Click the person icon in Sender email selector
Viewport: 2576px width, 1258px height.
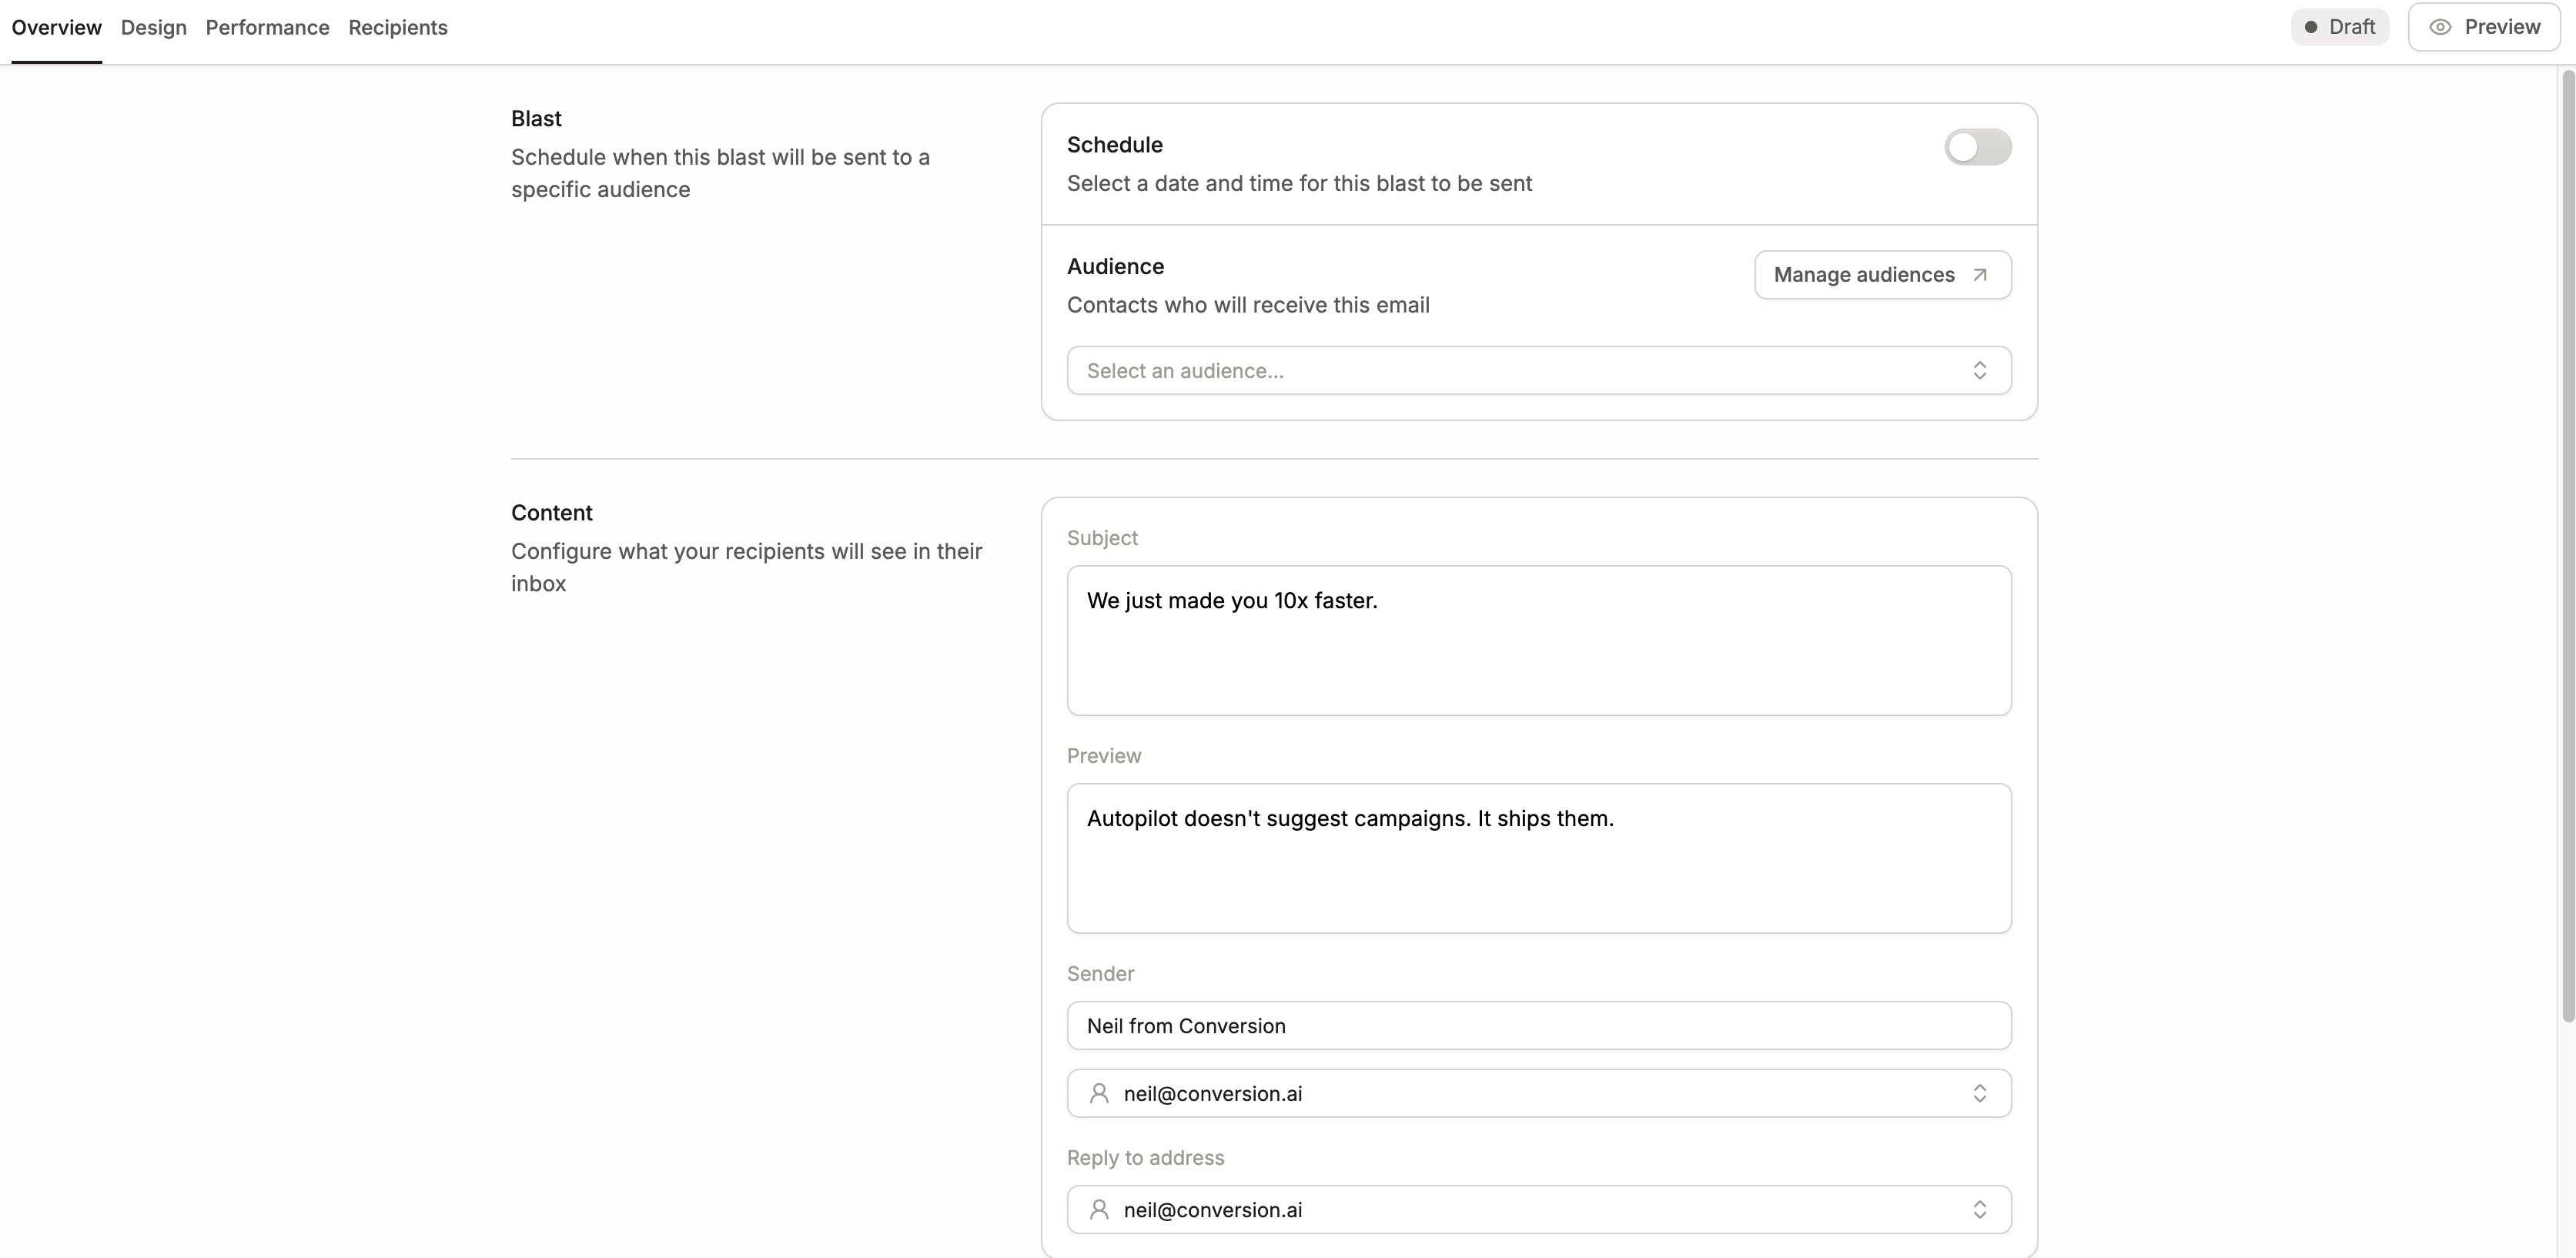(x=1099, y=1094)
